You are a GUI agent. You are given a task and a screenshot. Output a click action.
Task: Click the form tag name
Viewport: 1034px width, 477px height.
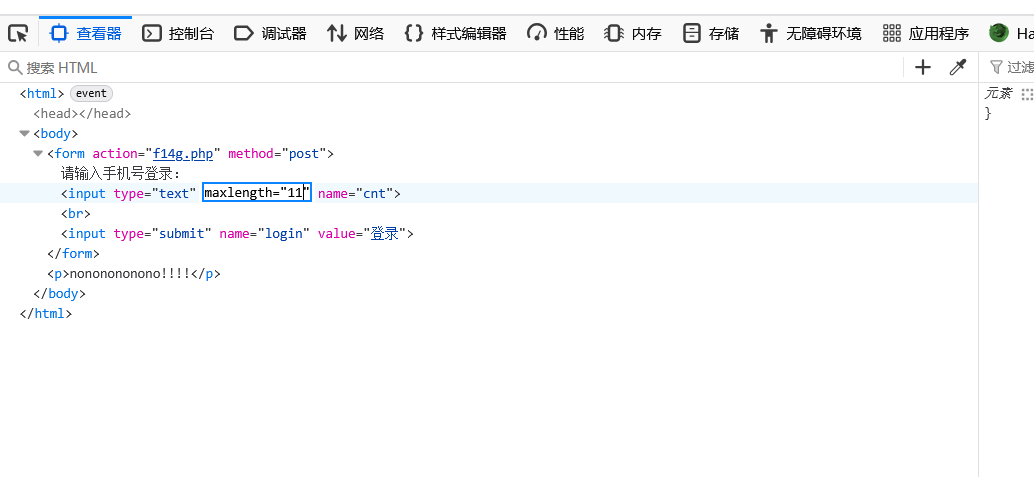(x=70, y=154)
